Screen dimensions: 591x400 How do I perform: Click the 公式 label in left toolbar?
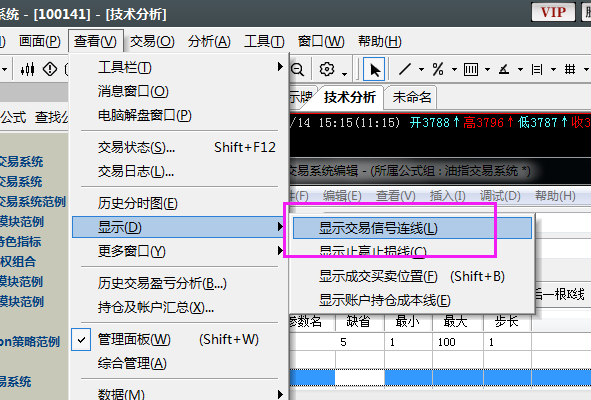point(14,117)
